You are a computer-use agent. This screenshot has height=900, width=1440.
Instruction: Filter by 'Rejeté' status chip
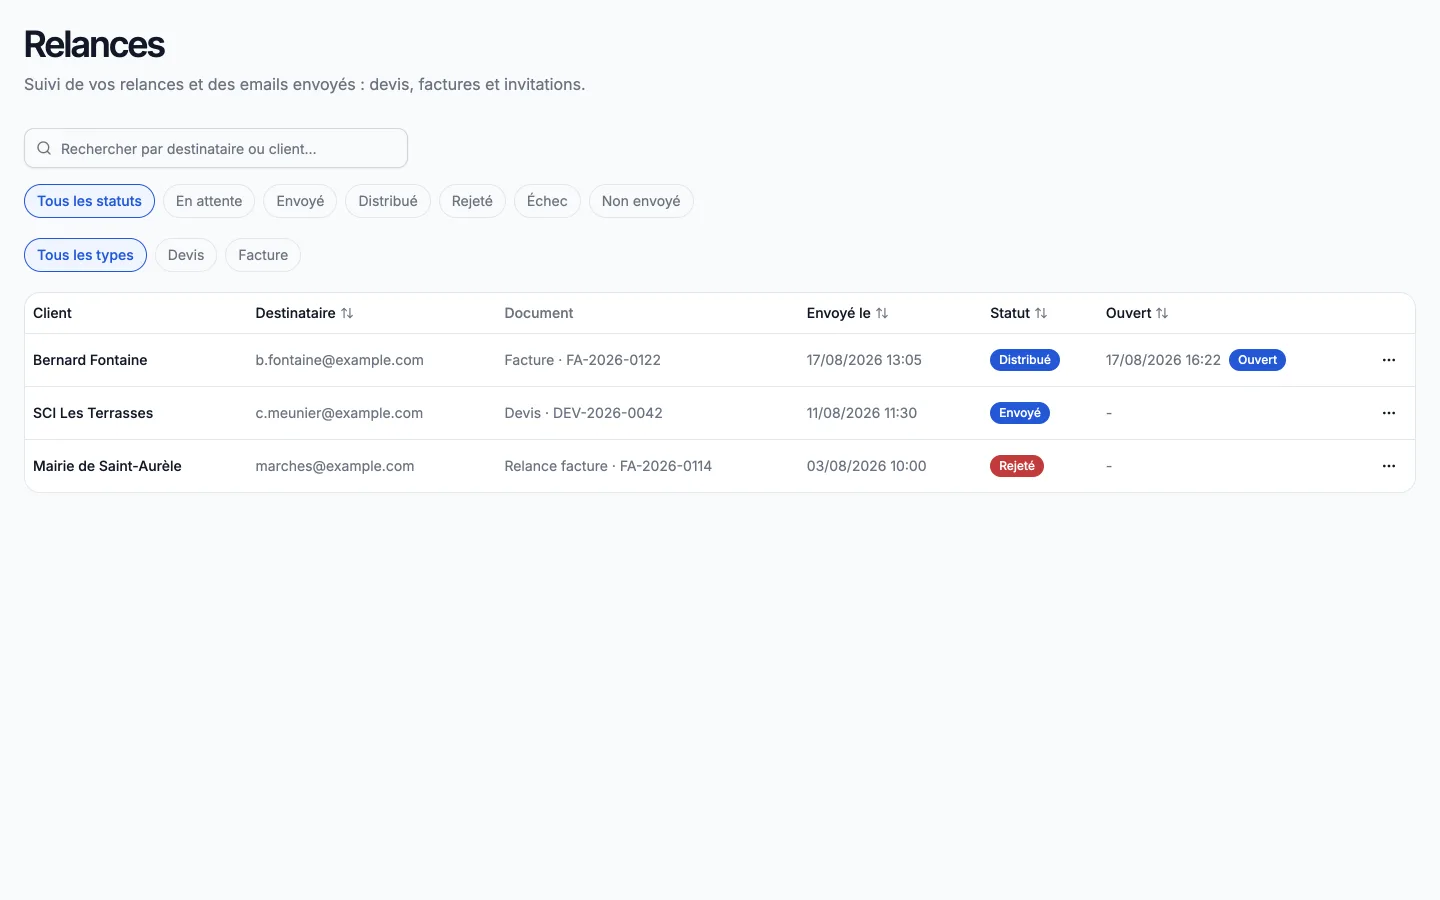point(472,201)
